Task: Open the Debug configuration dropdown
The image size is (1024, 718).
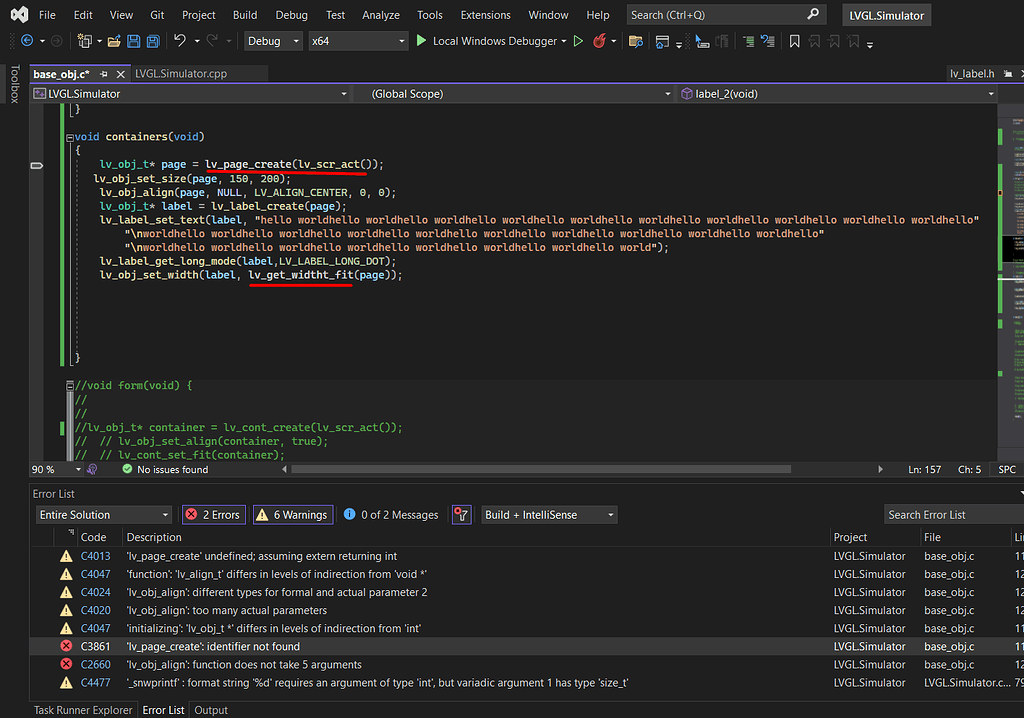Action: coord(273,41)
